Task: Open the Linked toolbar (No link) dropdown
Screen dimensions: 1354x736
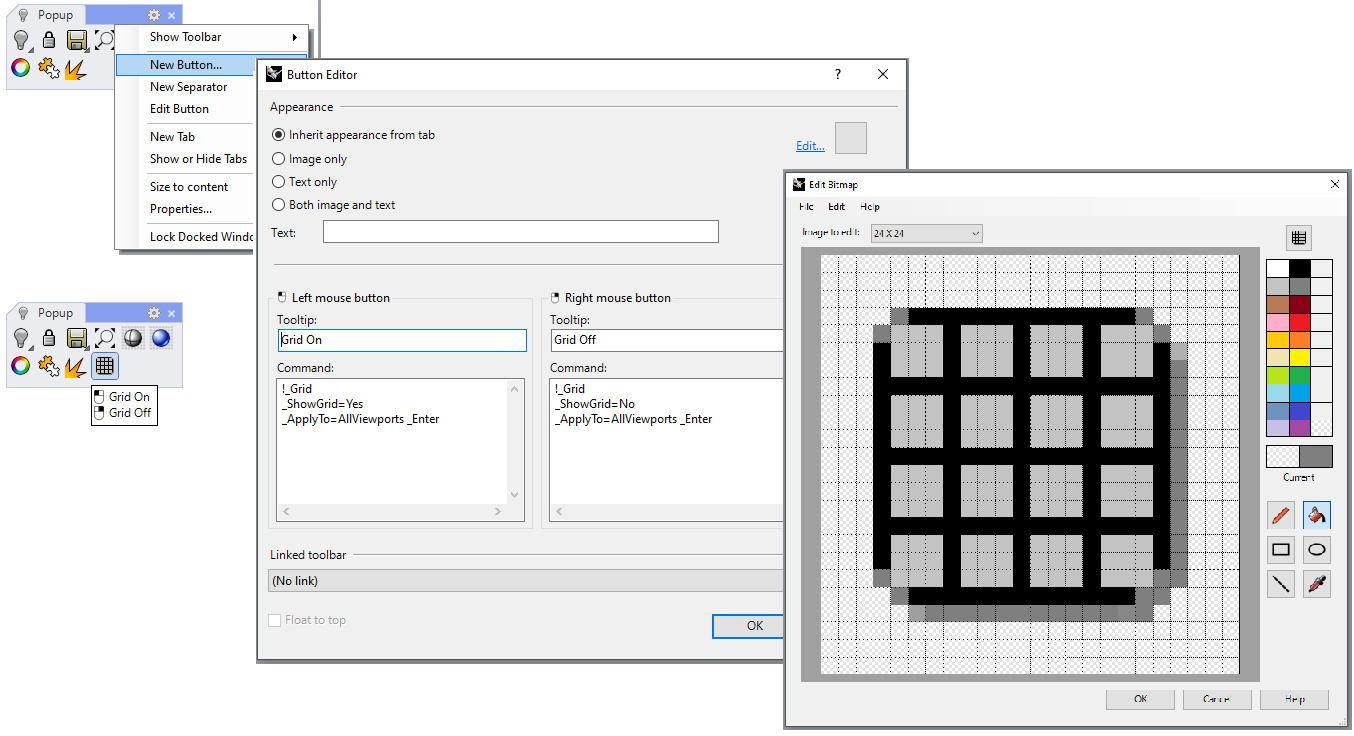Action: 525,581
